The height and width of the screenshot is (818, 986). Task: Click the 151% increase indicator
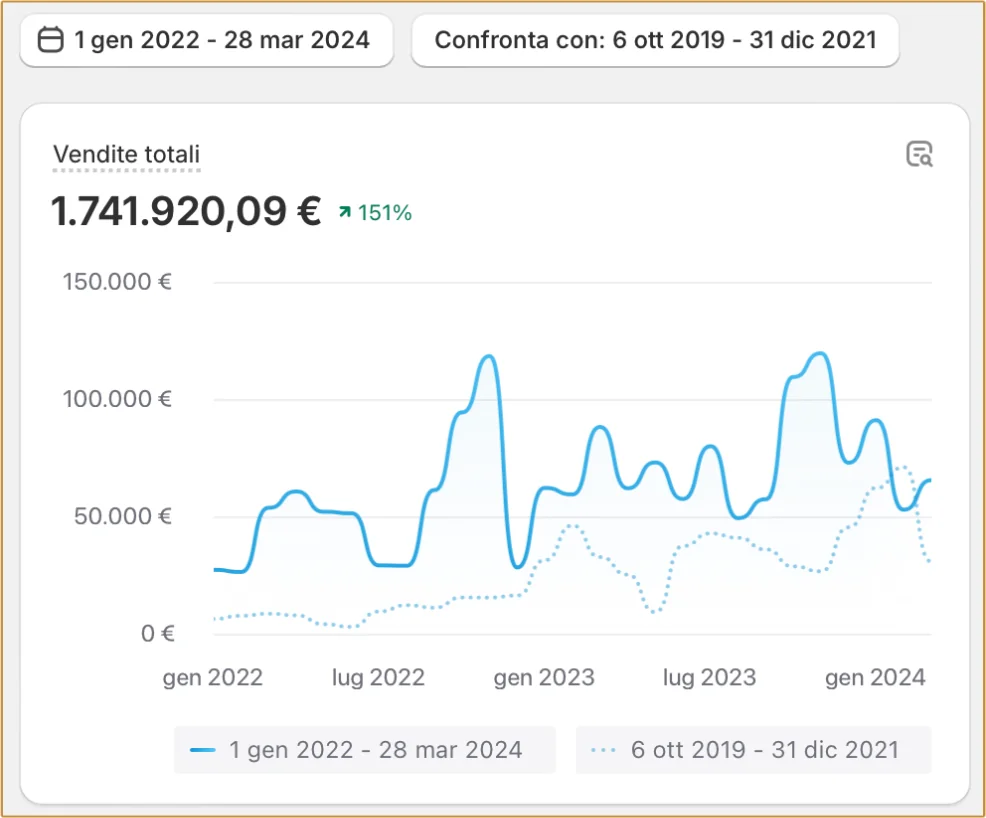[375, 213]
